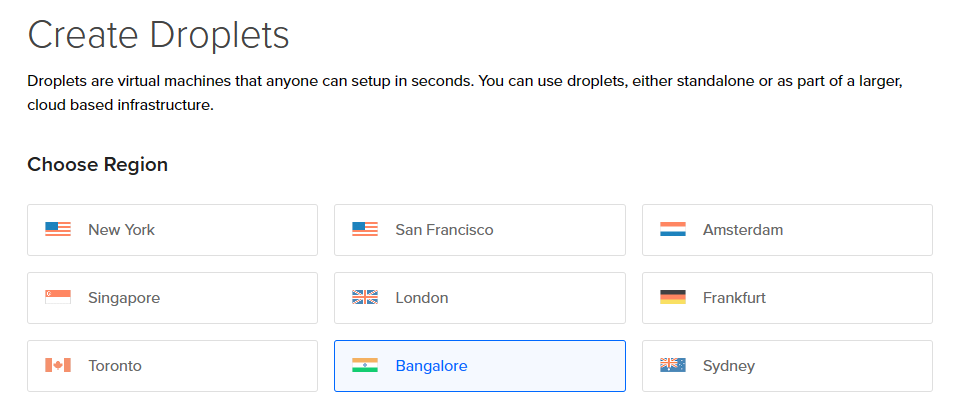This screenshot has width=959, height=405.
Task: Click the UK flag beside London
Action: click(365, 298)
